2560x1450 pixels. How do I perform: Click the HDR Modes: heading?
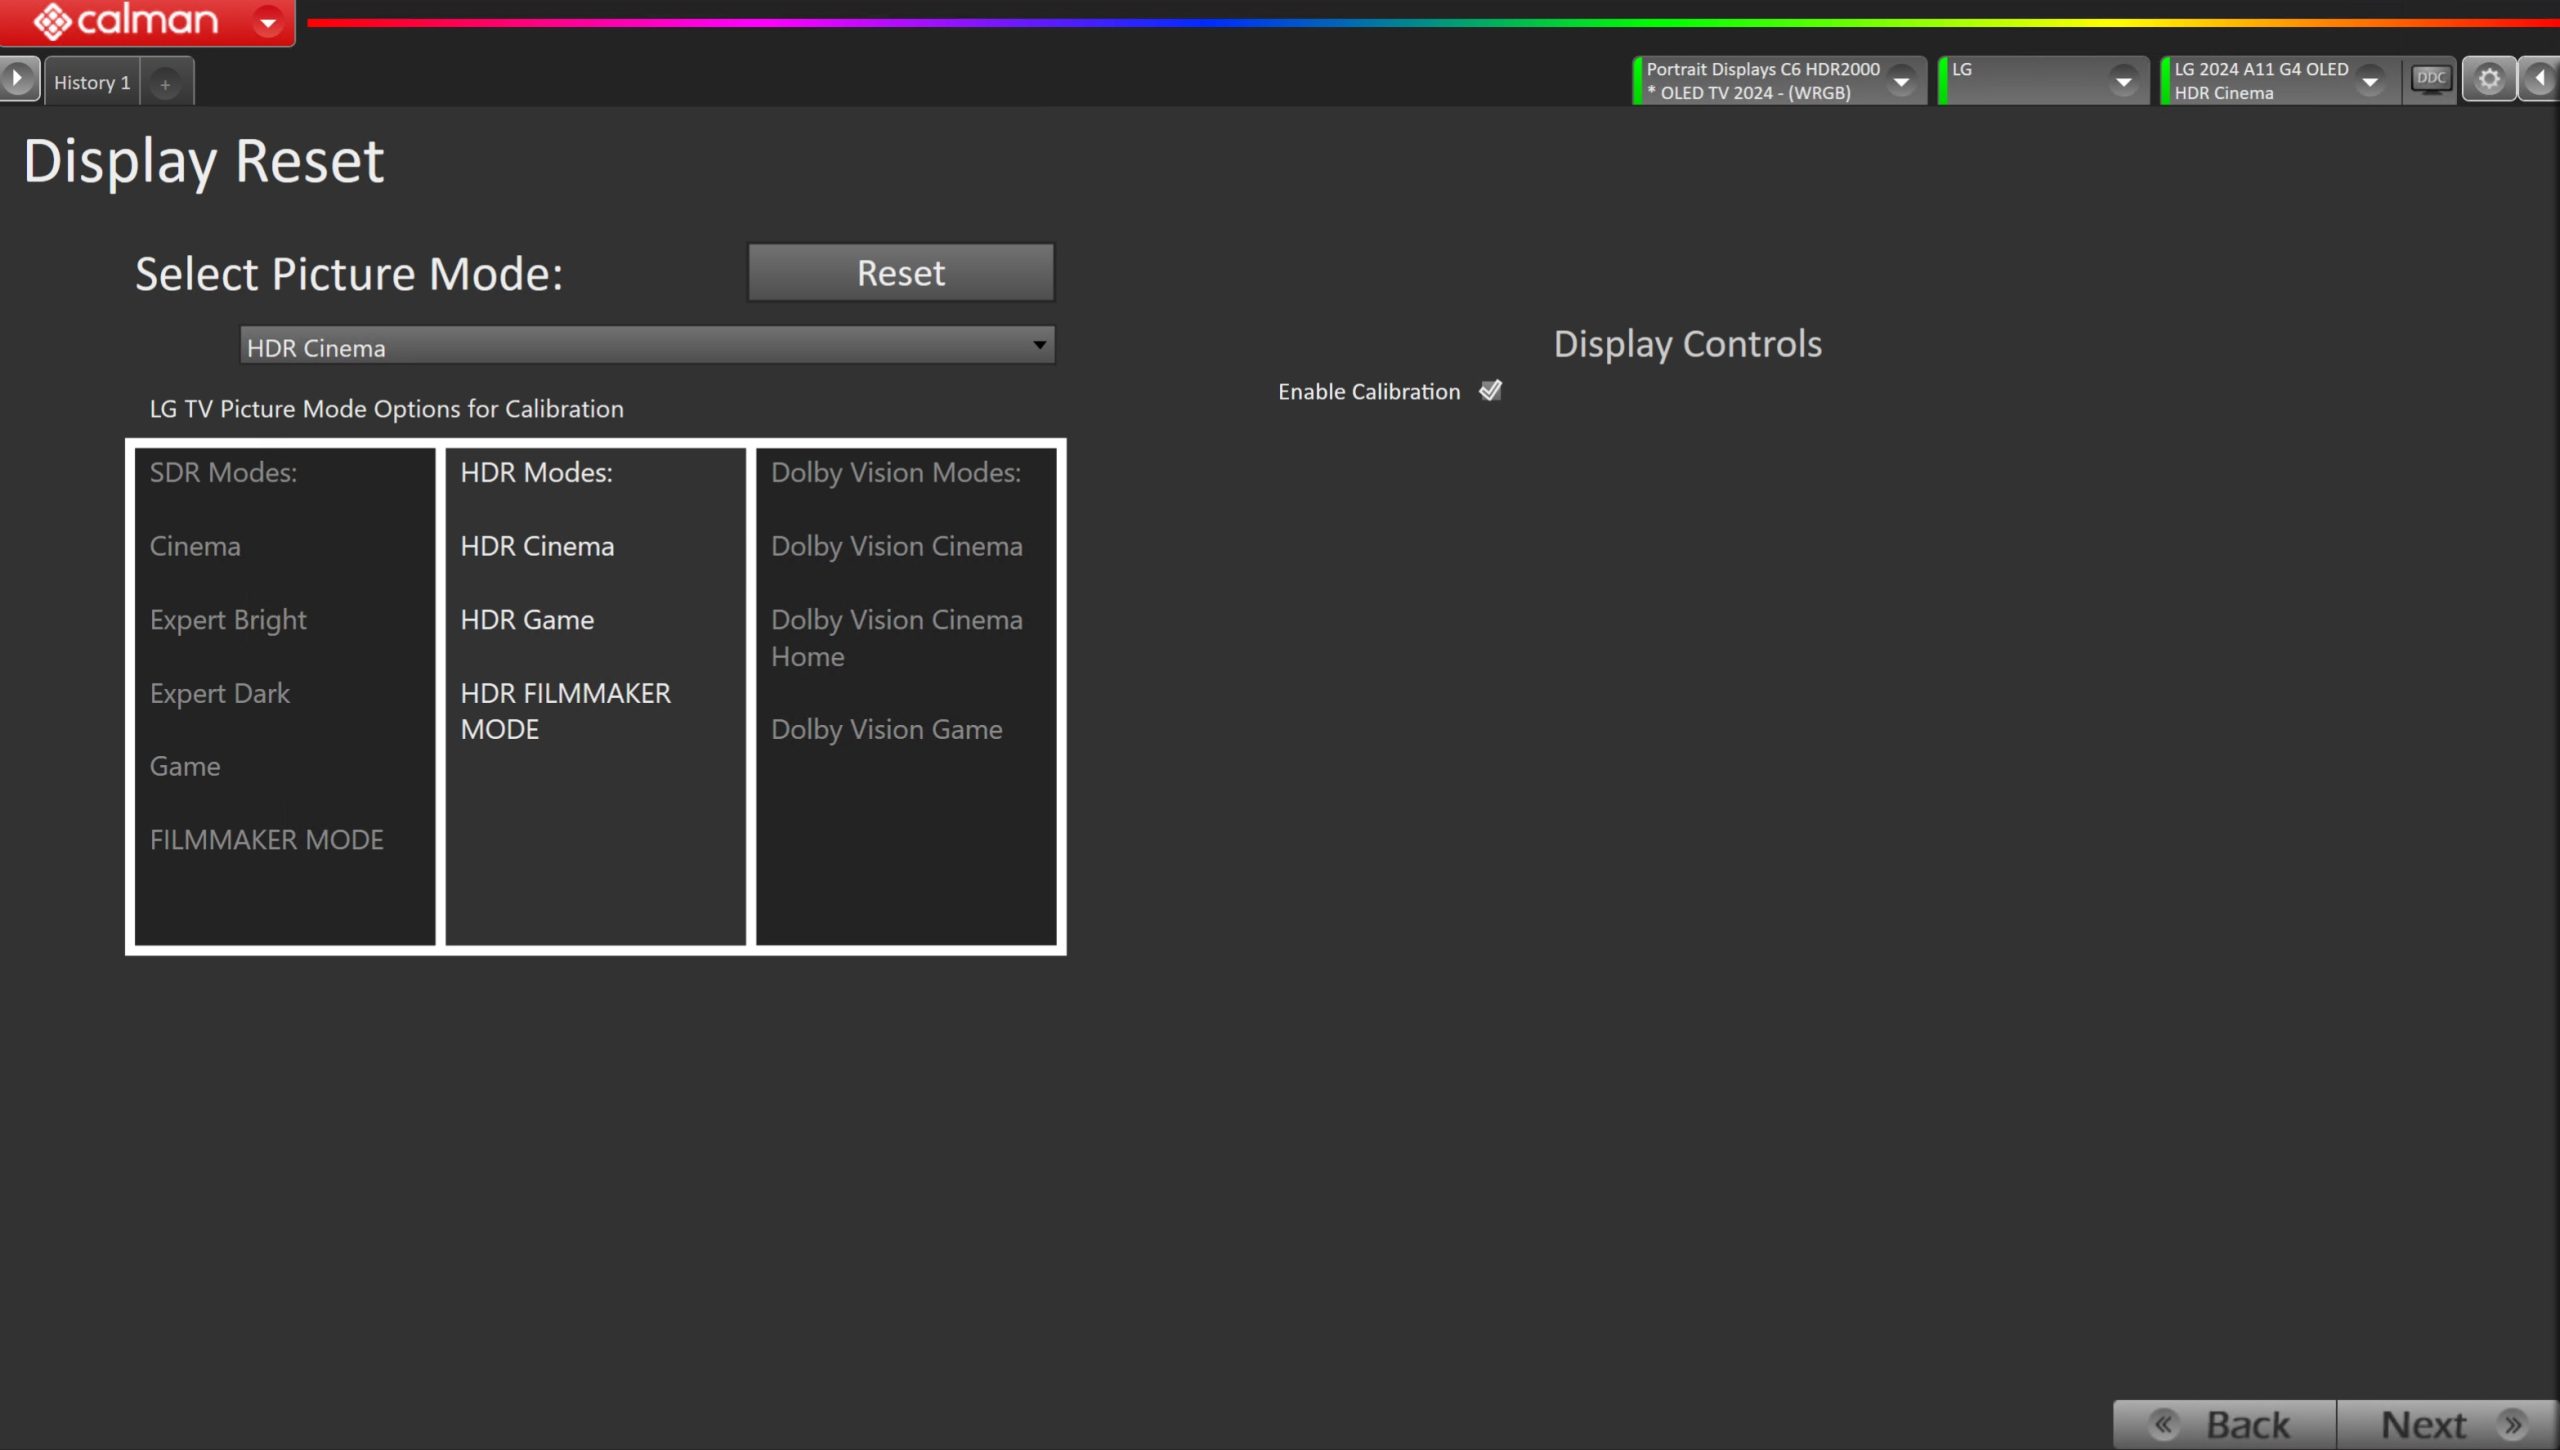pyautogui.click(x=537, y=473)
